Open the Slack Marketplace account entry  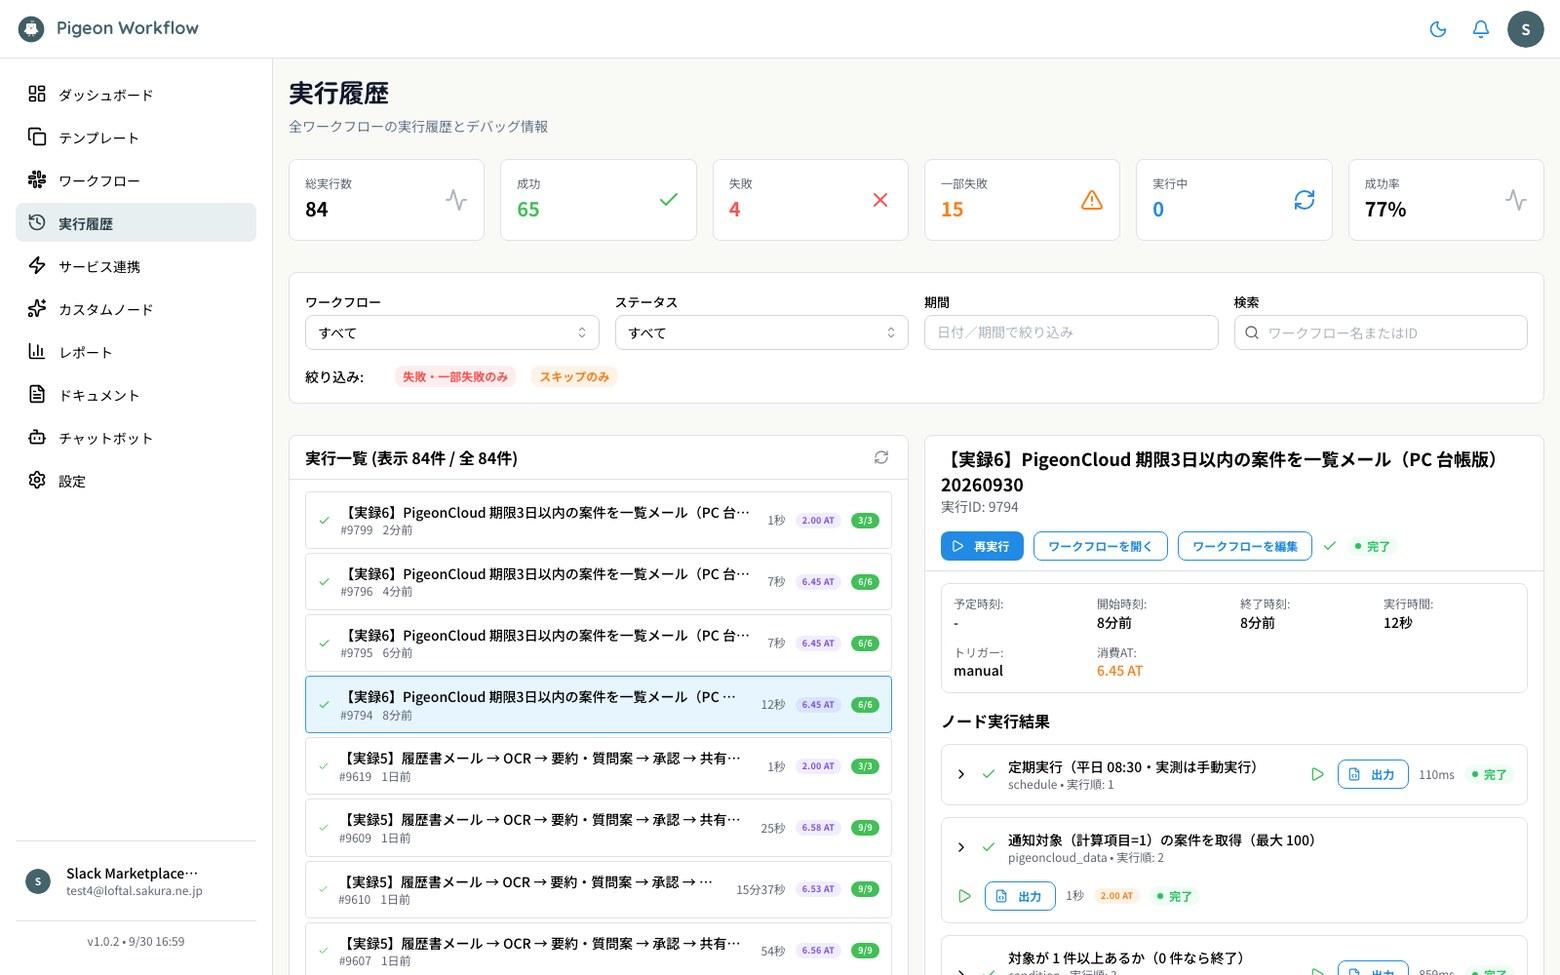136,881
